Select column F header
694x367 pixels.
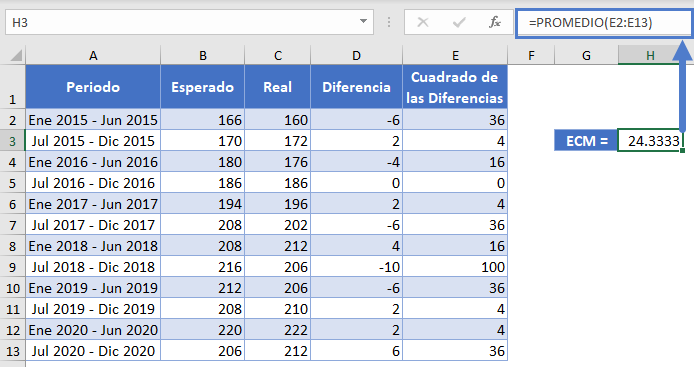pyautogui.click(x=531, y=55)
